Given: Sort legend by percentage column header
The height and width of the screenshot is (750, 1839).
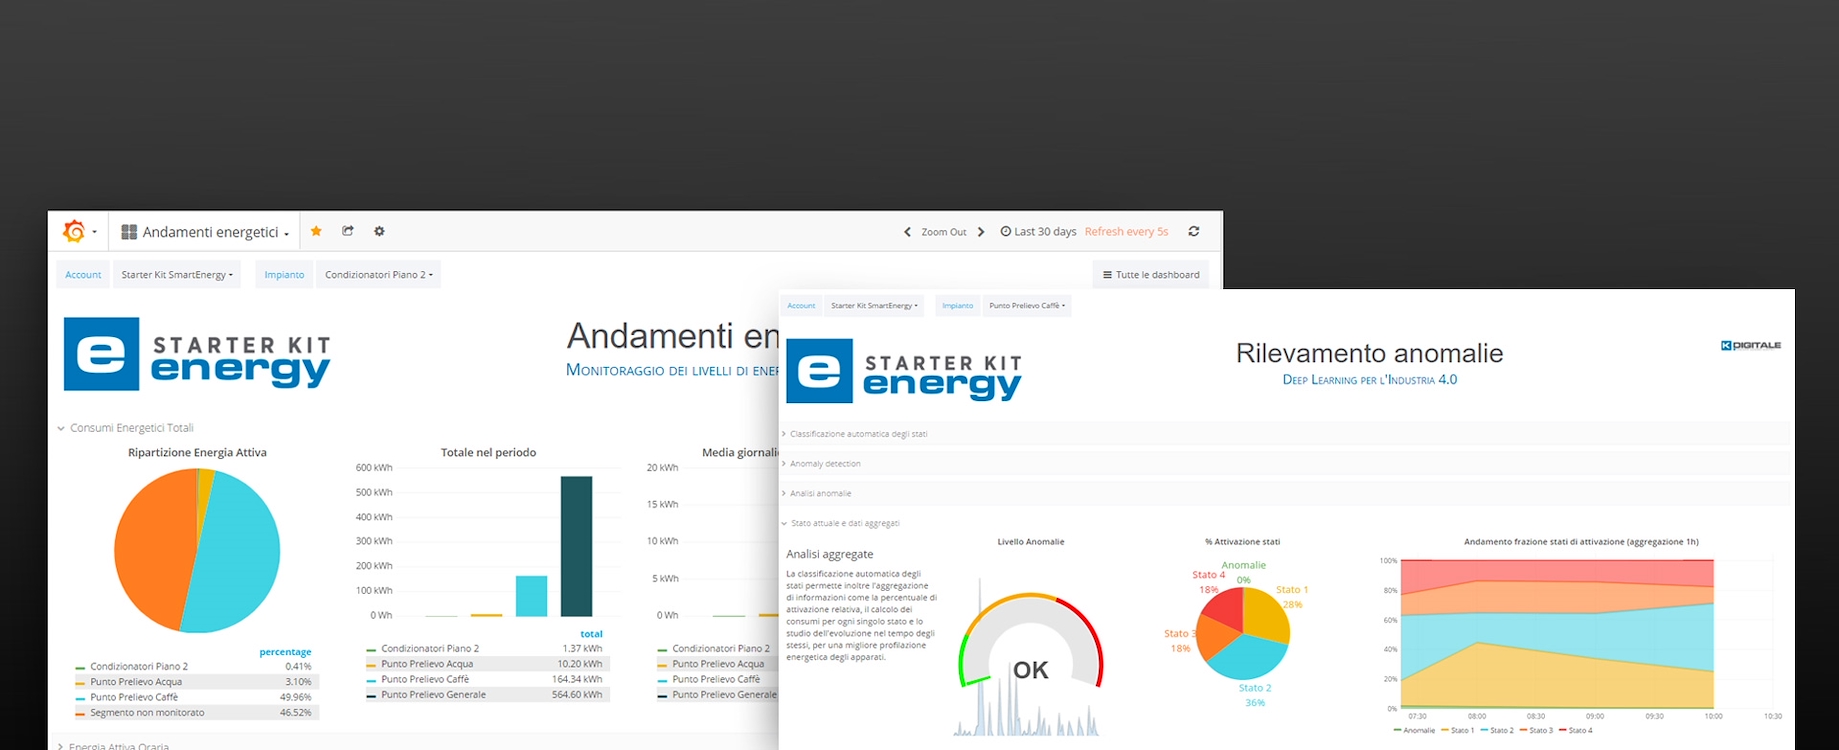Looking at the screenshot, I should tap(285, 652).
